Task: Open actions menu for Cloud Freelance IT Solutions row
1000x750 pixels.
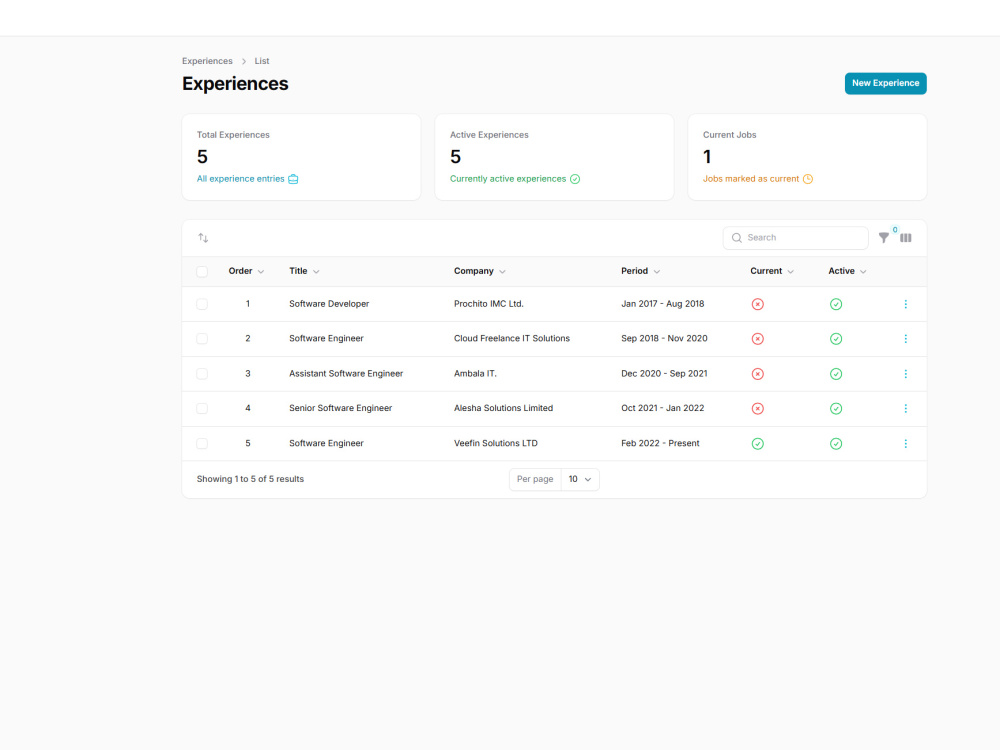Action: (906, 339)
